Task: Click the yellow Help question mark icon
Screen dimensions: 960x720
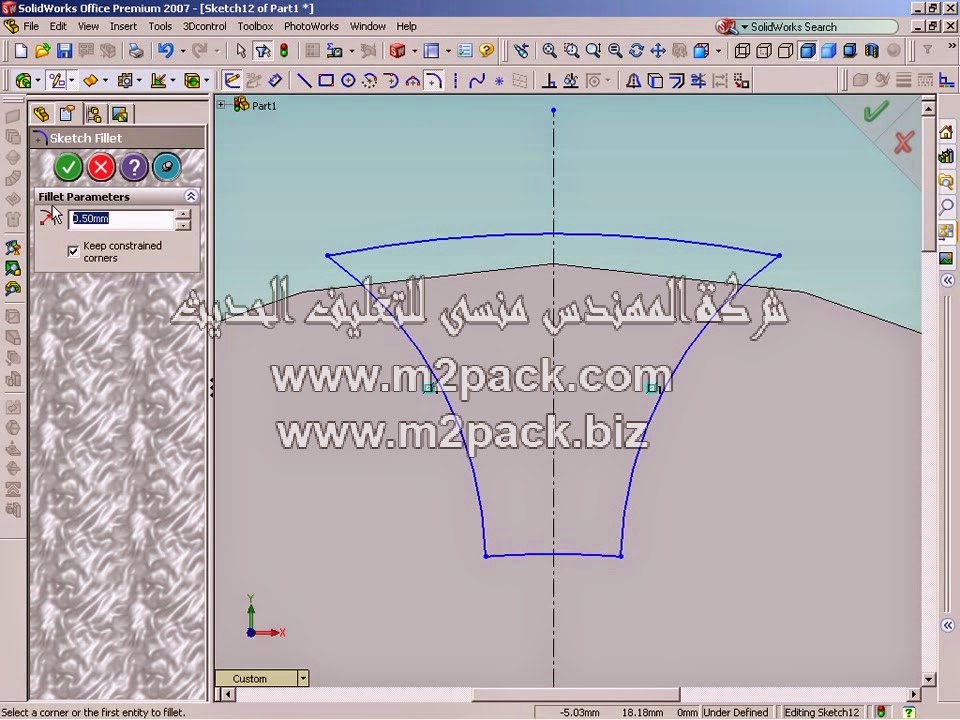Action: 487,51
